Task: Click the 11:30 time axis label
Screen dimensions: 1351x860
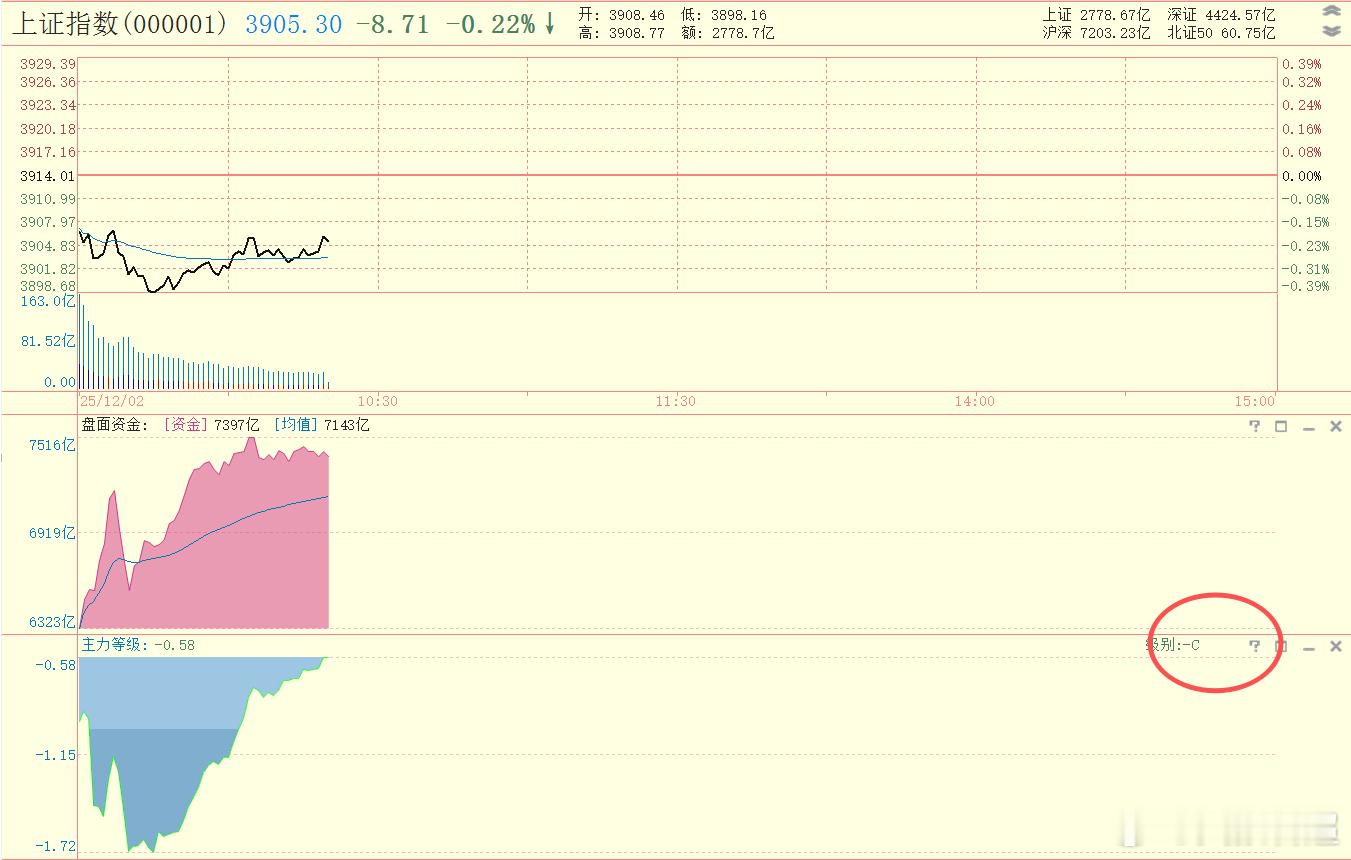Action: click(x=676, y=401)
